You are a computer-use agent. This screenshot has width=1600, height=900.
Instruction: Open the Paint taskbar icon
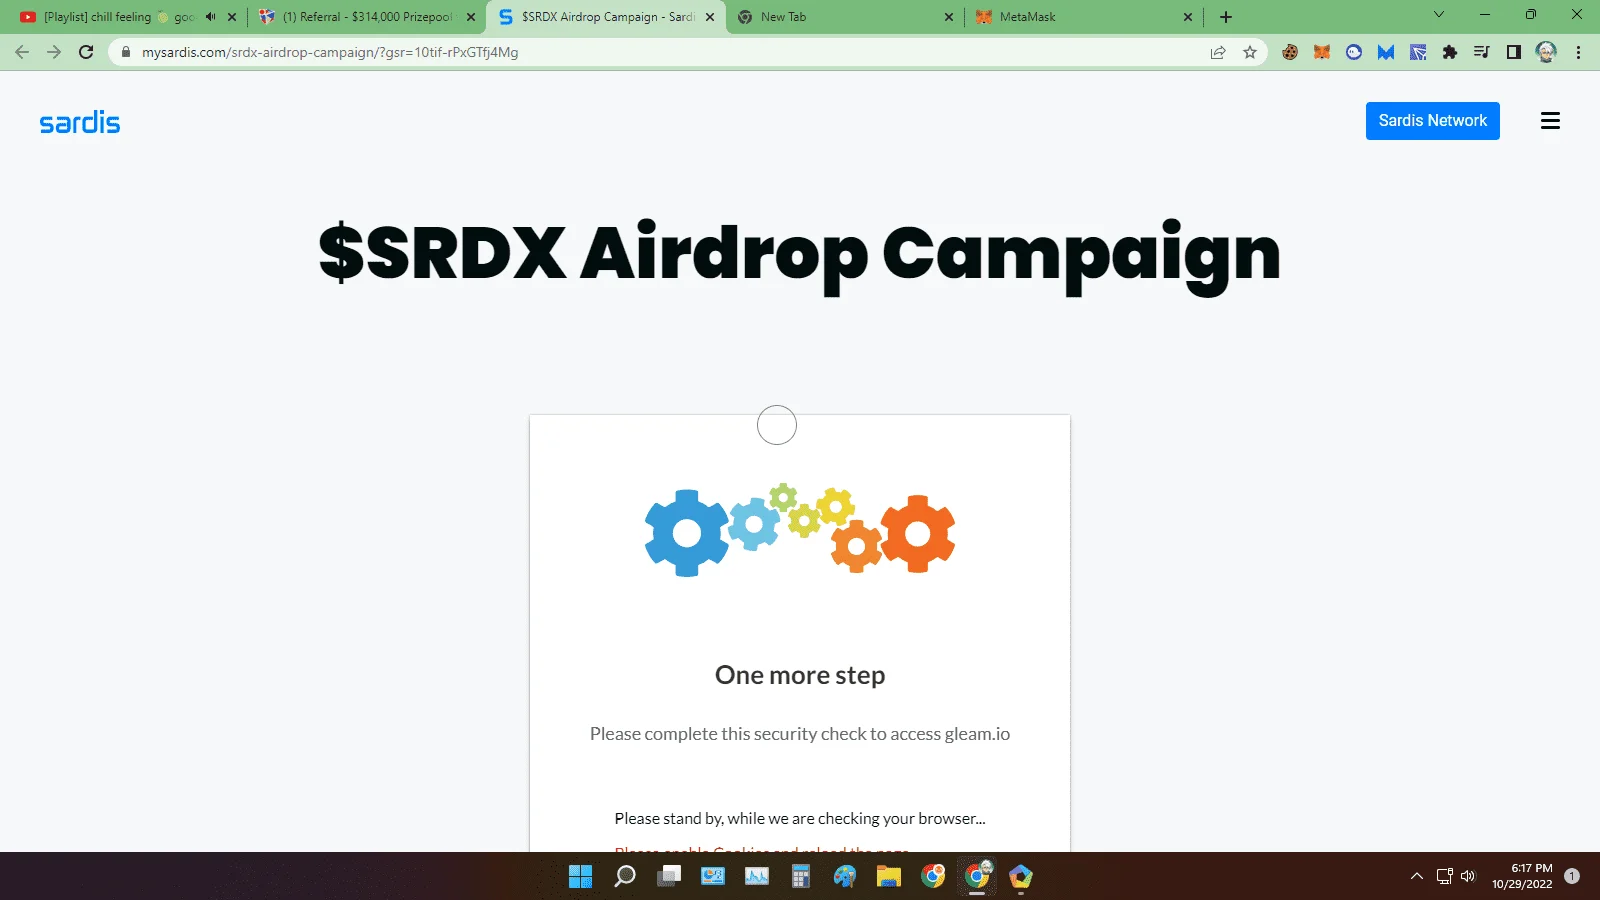click(x=845, y=877)
